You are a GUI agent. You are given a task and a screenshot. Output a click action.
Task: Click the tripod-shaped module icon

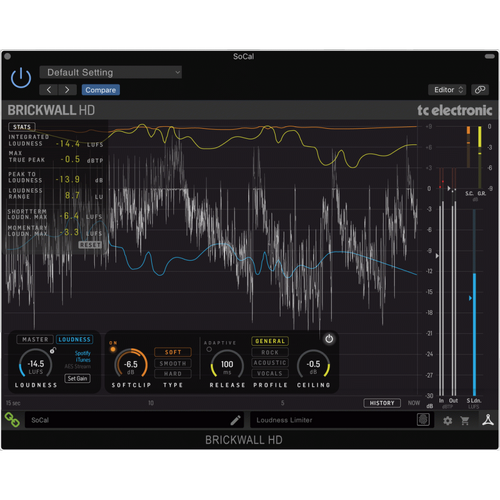click(x=488, y=420)
